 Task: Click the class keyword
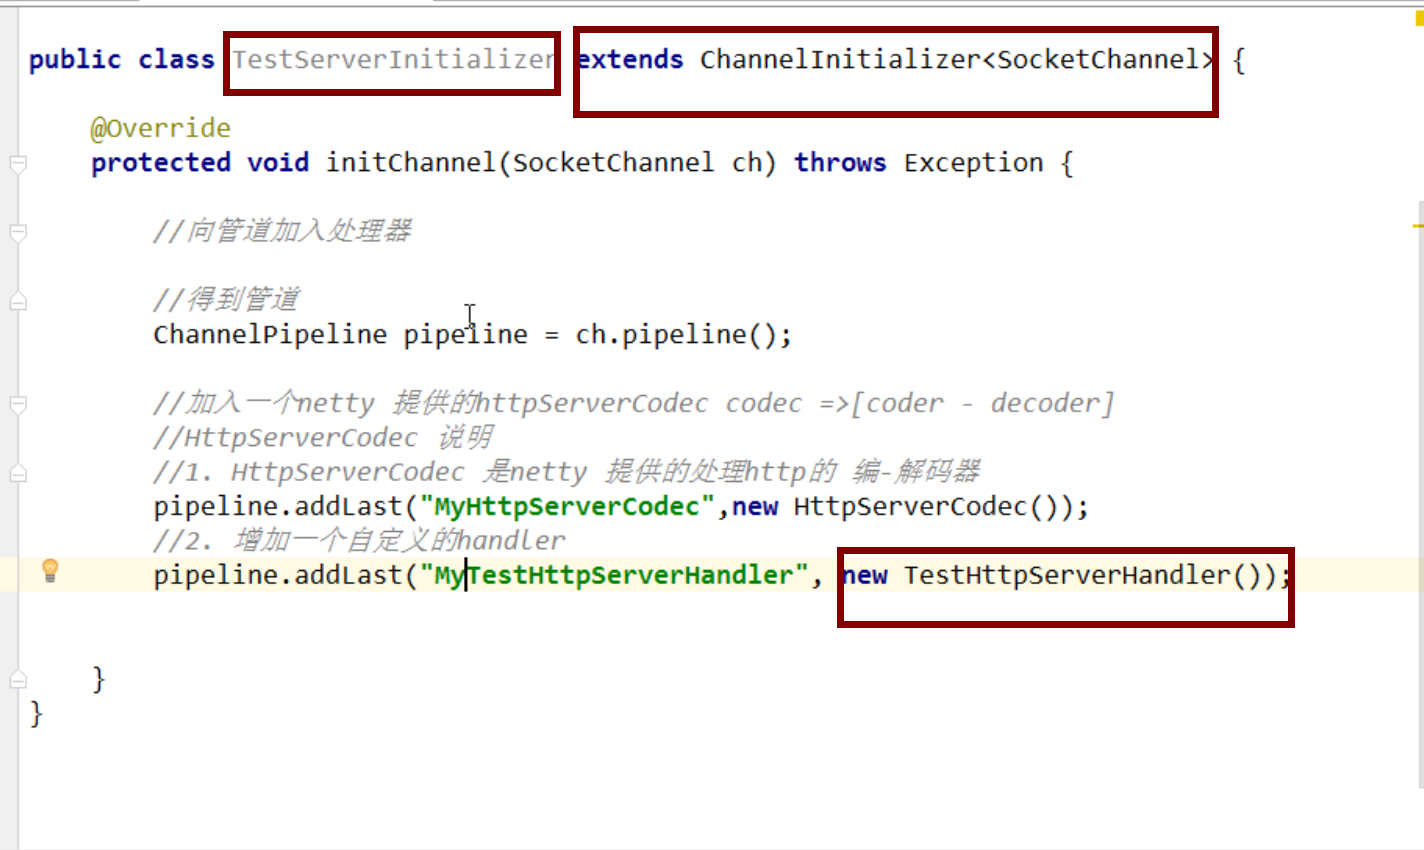coord(176,60)
